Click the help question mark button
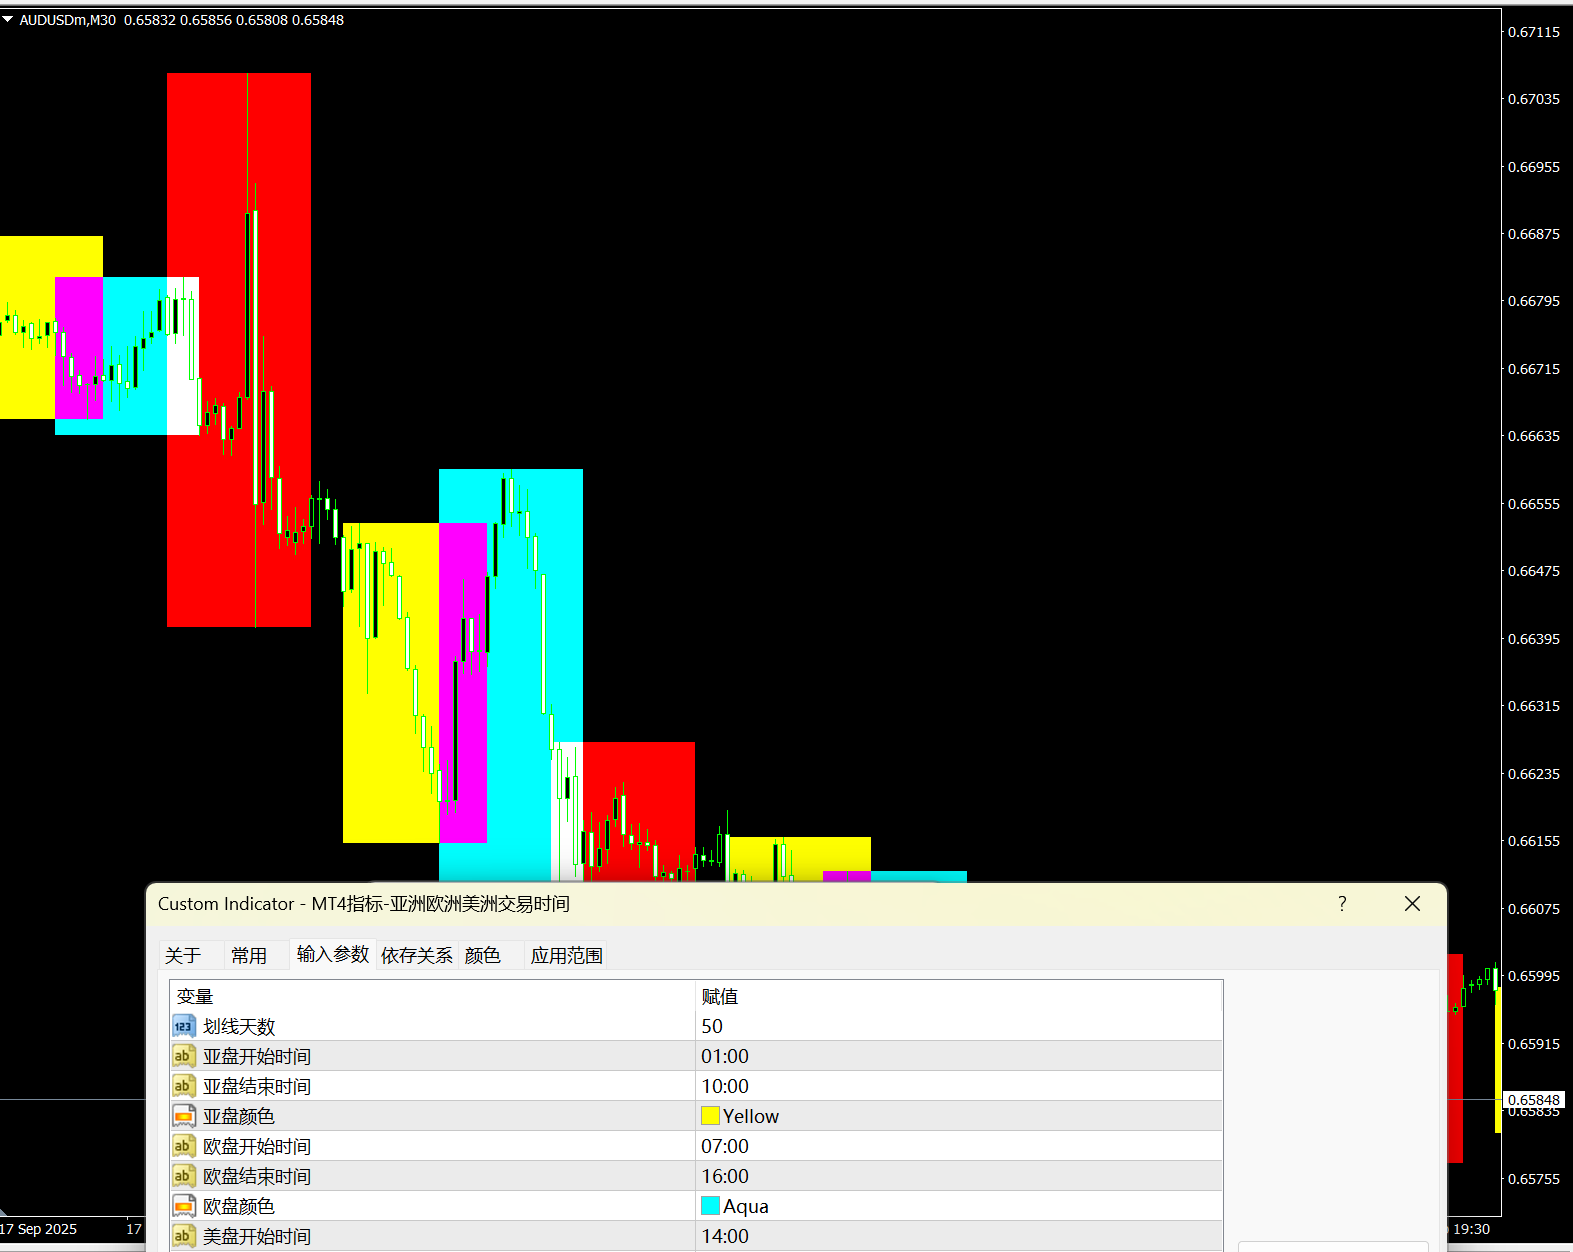The image size is (1573, 1252). (x=1342, y=904)
